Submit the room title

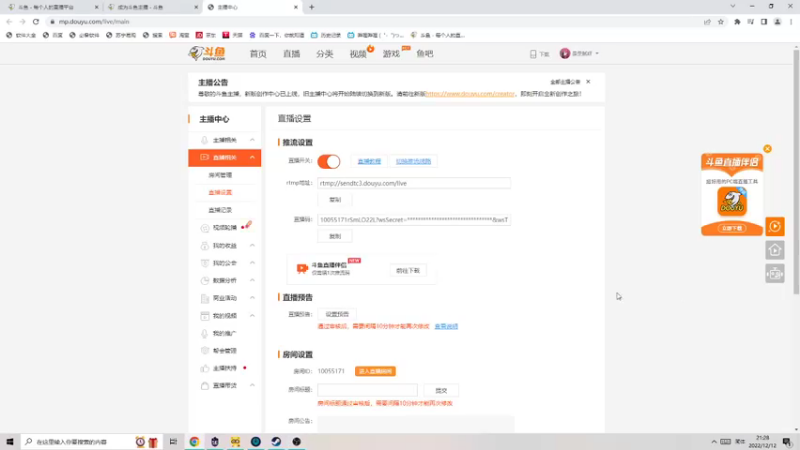pos(441,390)
